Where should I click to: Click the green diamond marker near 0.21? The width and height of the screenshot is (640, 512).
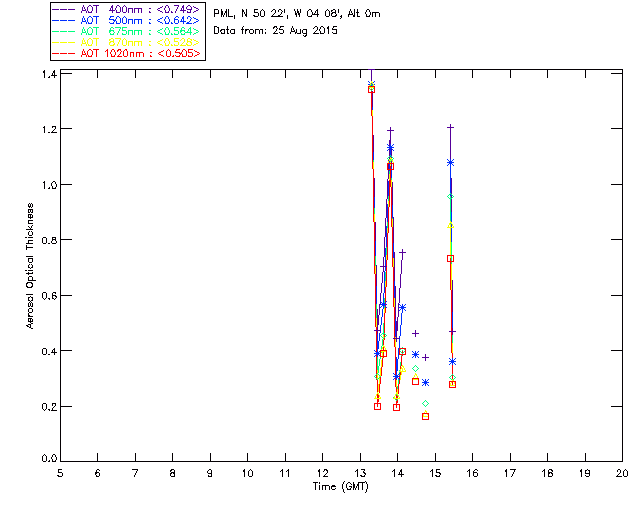(426, 404)
